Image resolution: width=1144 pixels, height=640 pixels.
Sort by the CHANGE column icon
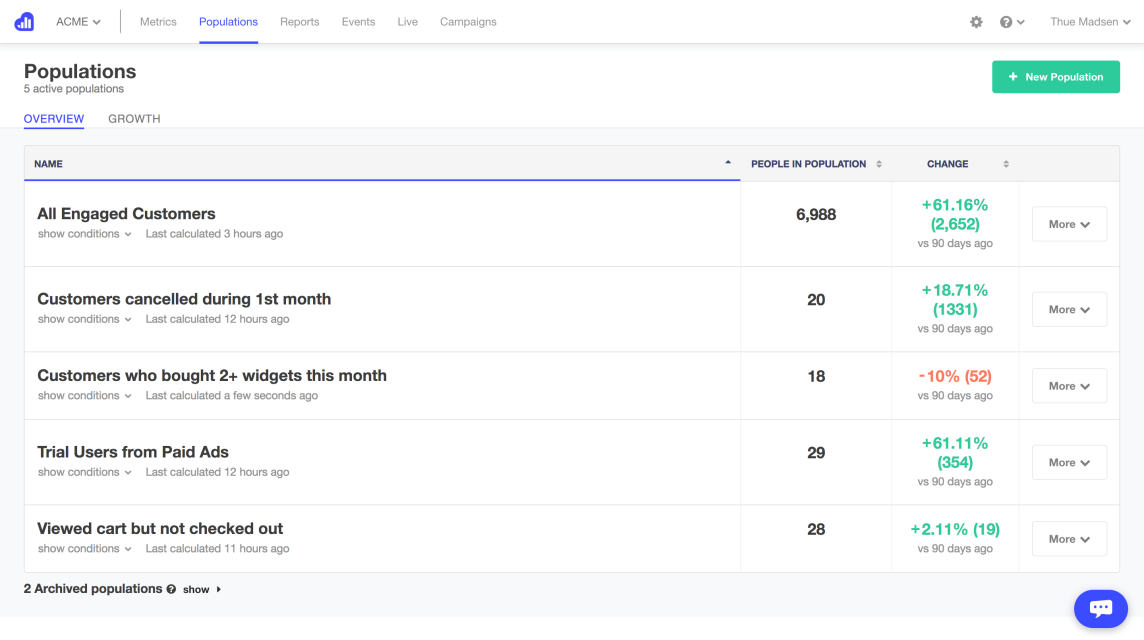click(x=1004, y=164)
